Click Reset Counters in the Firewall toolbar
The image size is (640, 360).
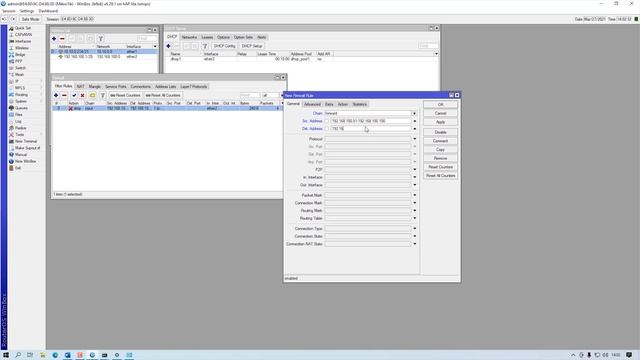125,96
